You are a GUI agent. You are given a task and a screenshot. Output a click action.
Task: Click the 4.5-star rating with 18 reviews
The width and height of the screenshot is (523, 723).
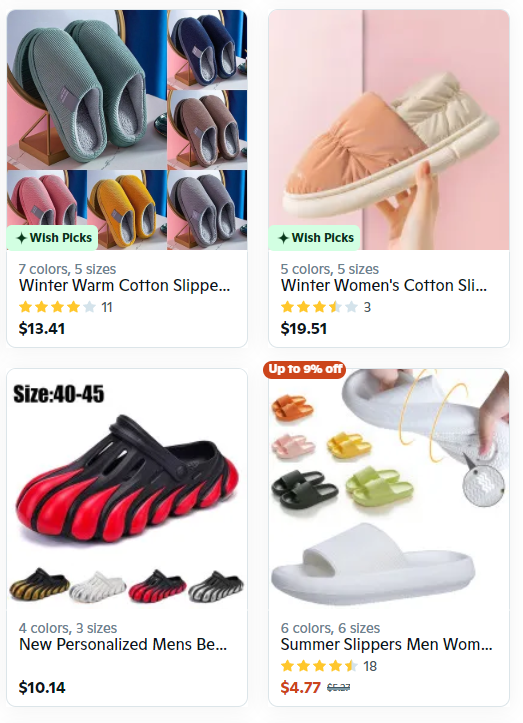click(329, 666)
